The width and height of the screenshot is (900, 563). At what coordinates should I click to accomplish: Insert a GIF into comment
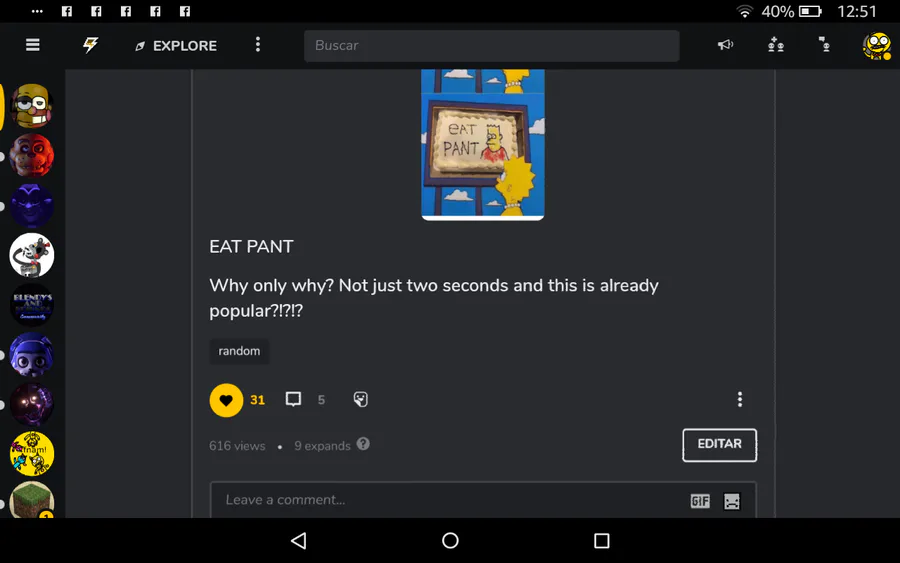(700, 501)
